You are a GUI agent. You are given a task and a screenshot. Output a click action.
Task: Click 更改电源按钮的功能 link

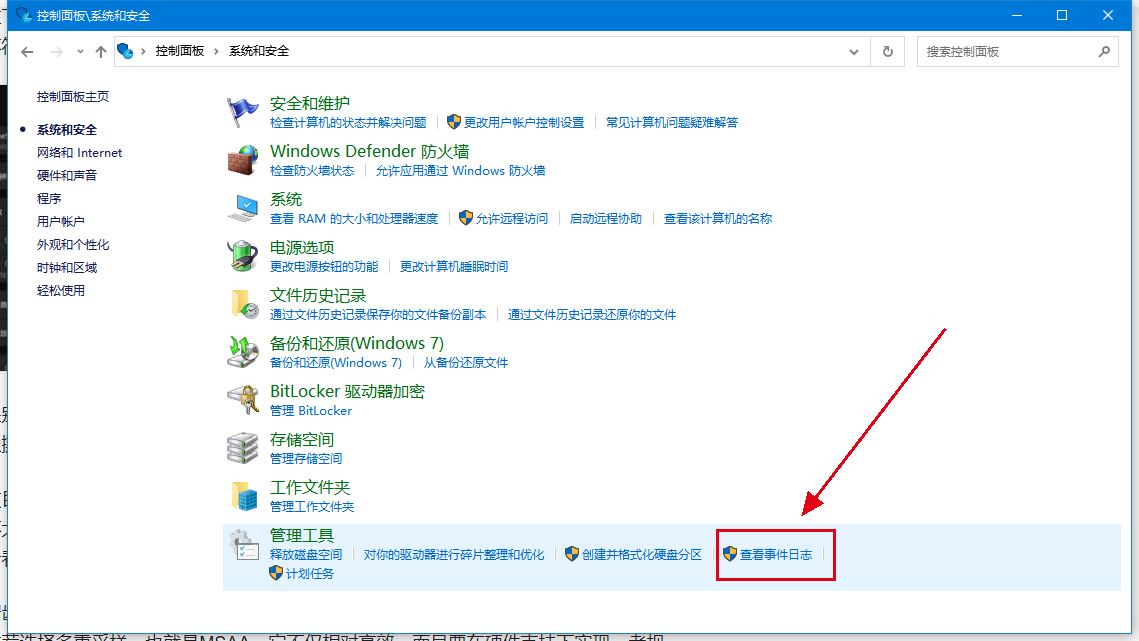(x=324, y=267)
